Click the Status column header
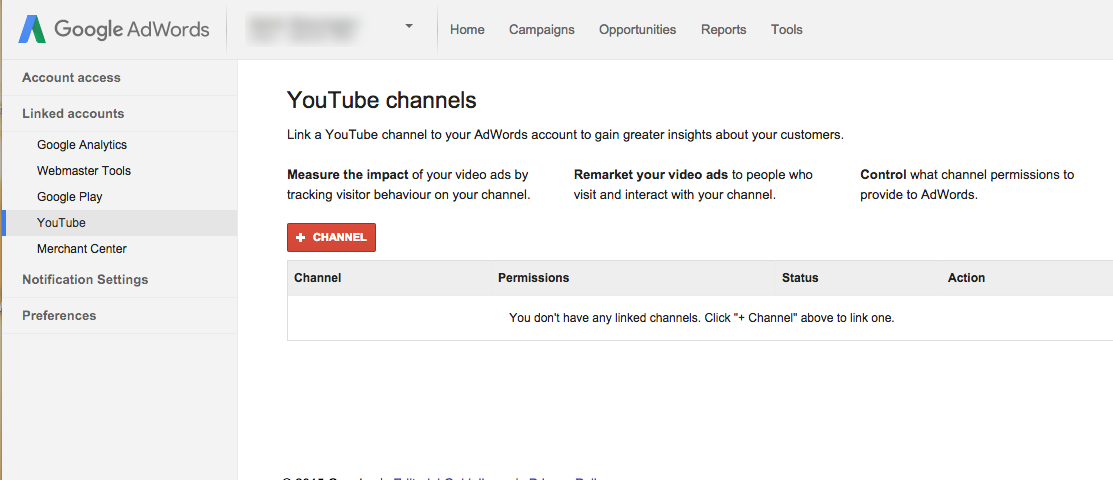Screen dimensions: 1113x480 point(800,278)
